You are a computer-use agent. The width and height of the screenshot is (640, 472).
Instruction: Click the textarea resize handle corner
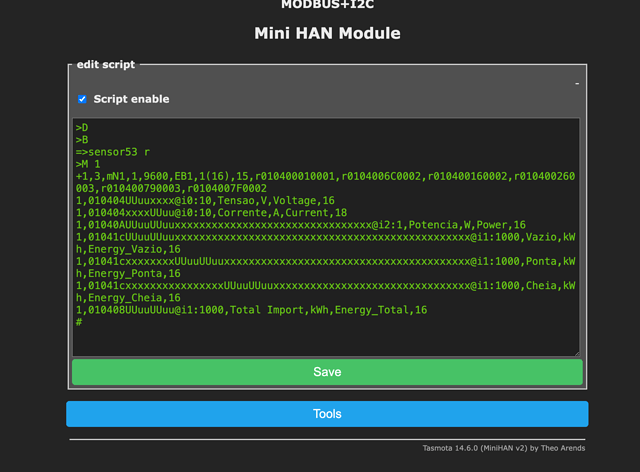coord(577,354)
